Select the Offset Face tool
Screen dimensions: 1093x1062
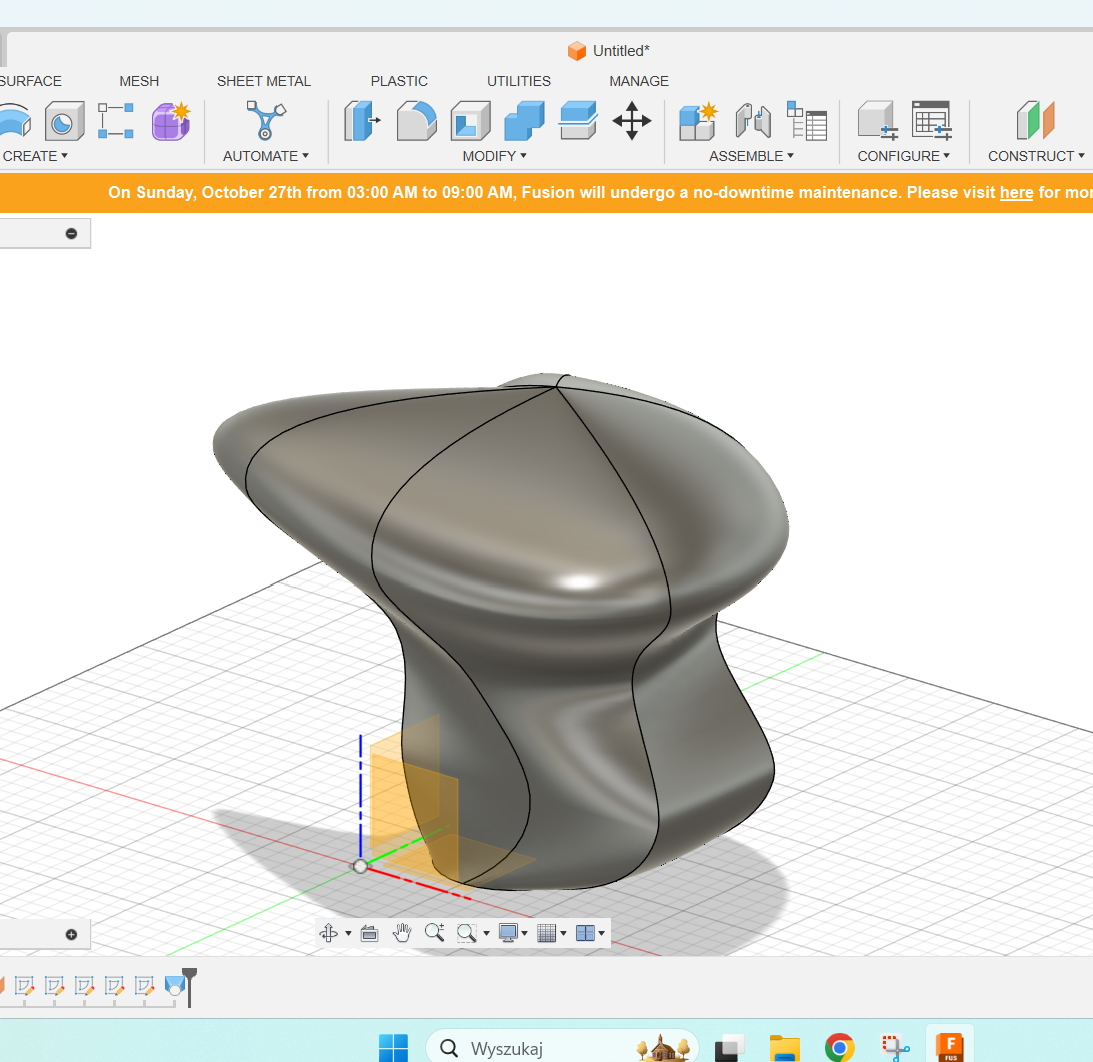(578, 121)
